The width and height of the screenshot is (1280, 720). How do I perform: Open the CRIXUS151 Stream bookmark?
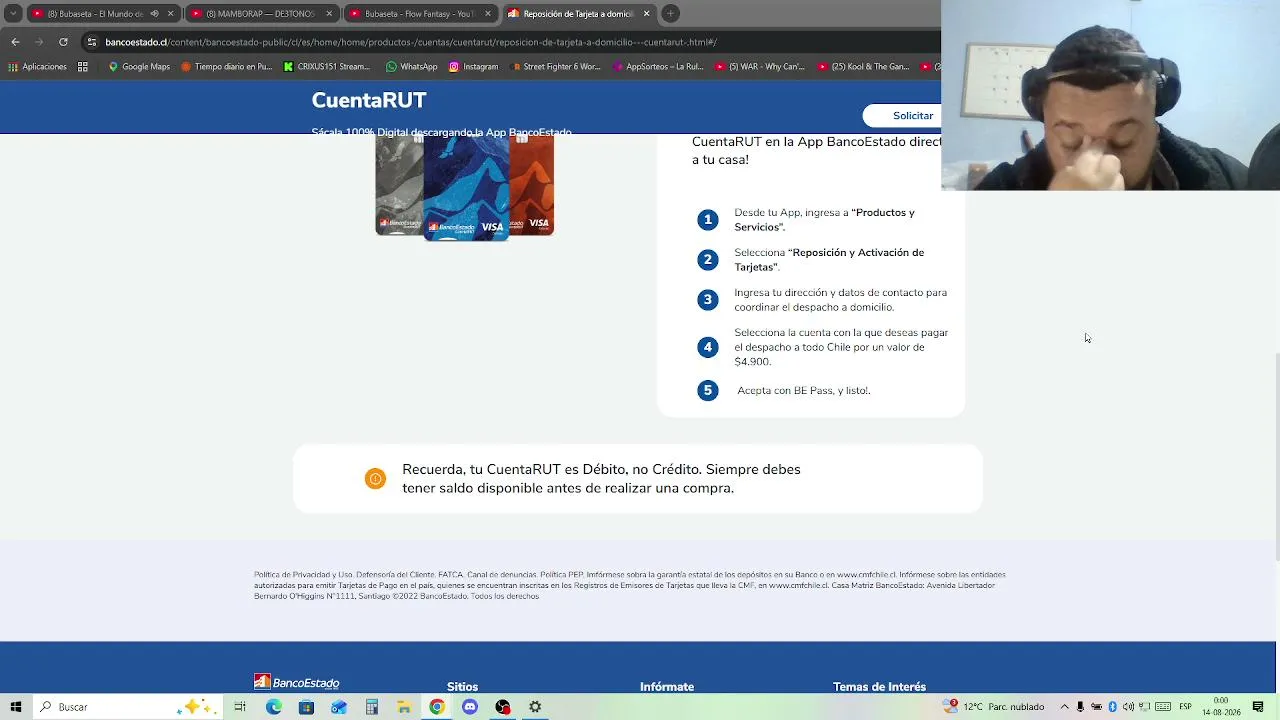pyautogui.click(x=326, y=67)
